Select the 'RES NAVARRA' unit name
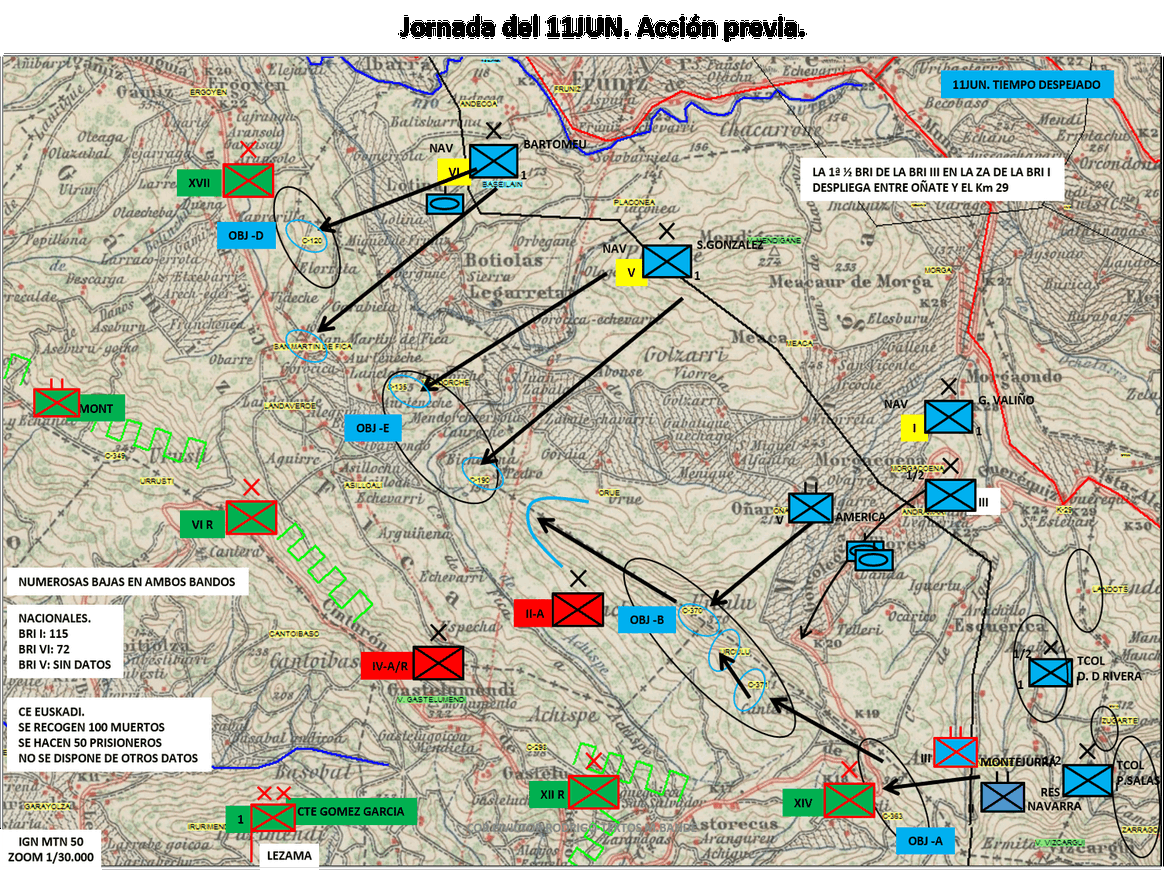The height and width of the screenshot is (873, 1172). [1054, 799]
